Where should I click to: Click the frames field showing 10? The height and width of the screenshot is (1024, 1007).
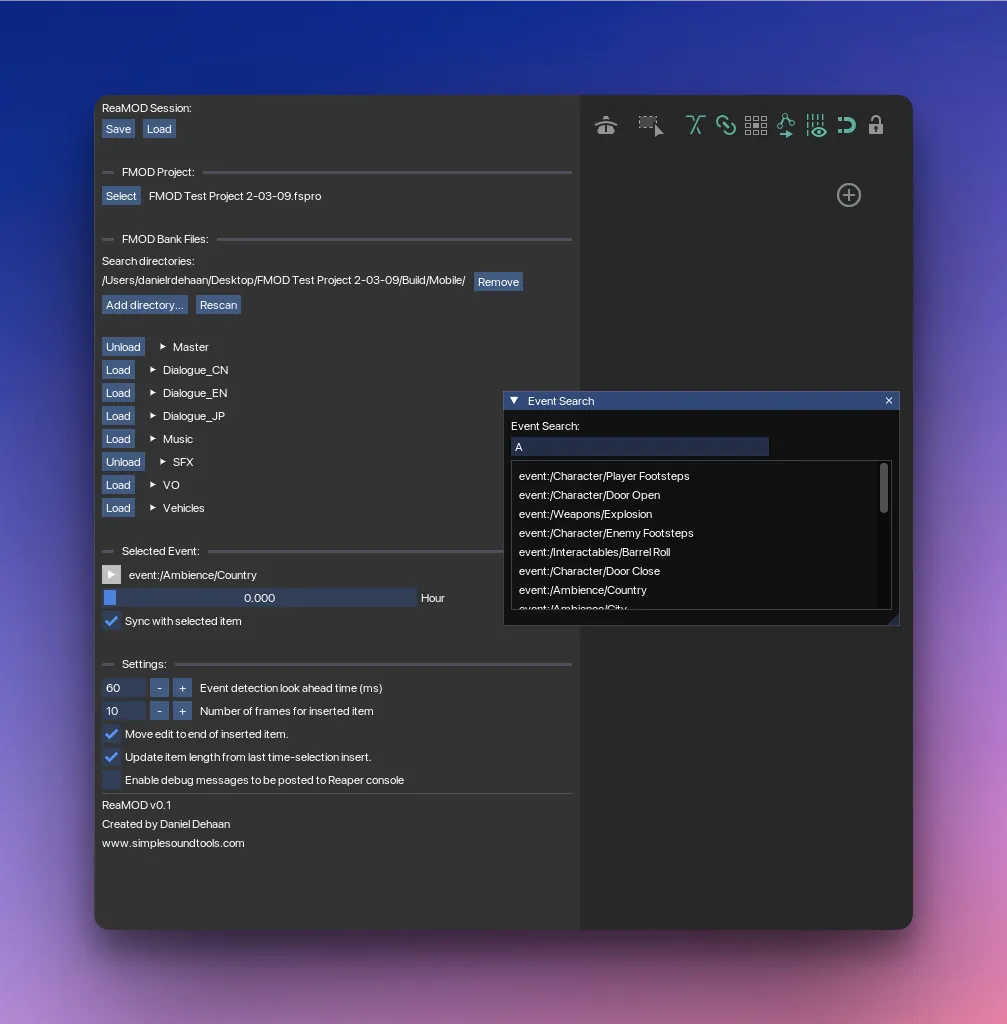(124, 711)
